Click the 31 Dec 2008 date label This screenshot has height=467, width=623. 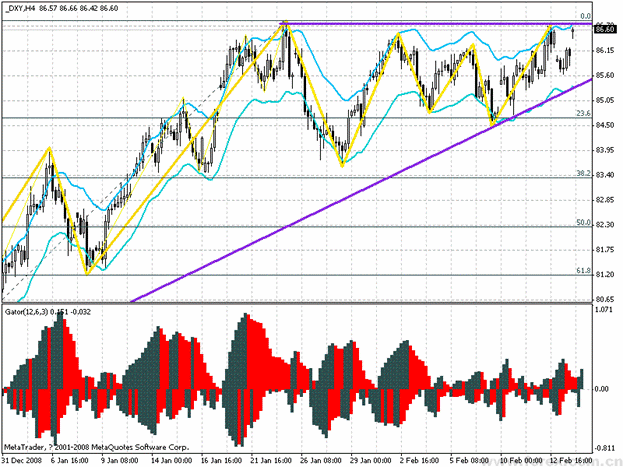22,460
